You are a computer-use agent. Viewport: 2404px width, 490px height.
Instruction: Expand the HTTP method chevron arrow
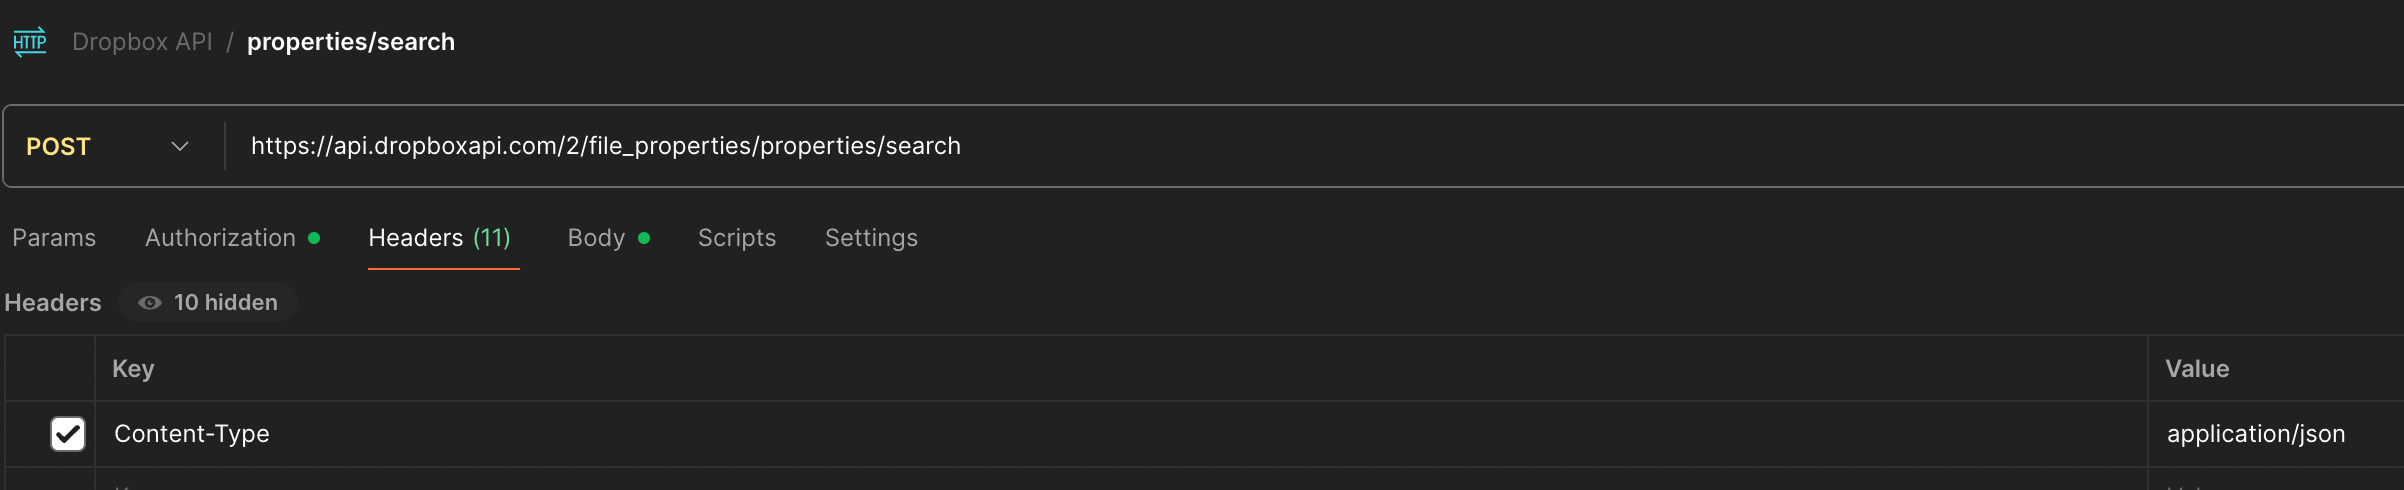click(180, 147)
